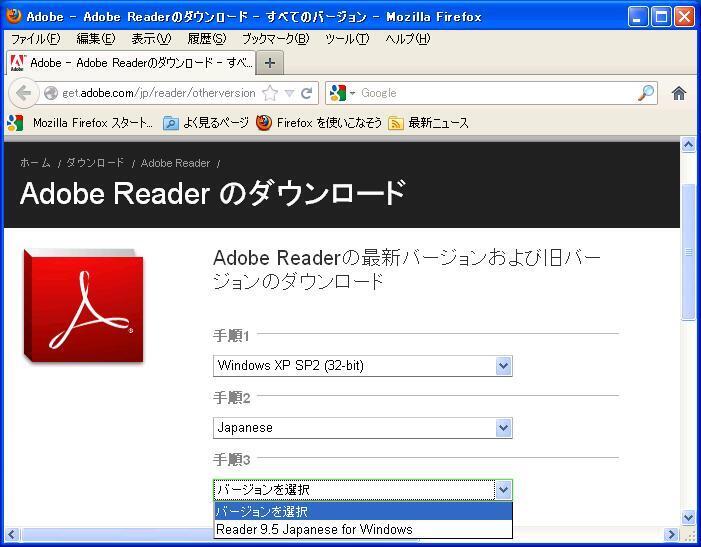Close the Firefox window
This screenshot has width=701, height=547.
[x=684, y=17]
